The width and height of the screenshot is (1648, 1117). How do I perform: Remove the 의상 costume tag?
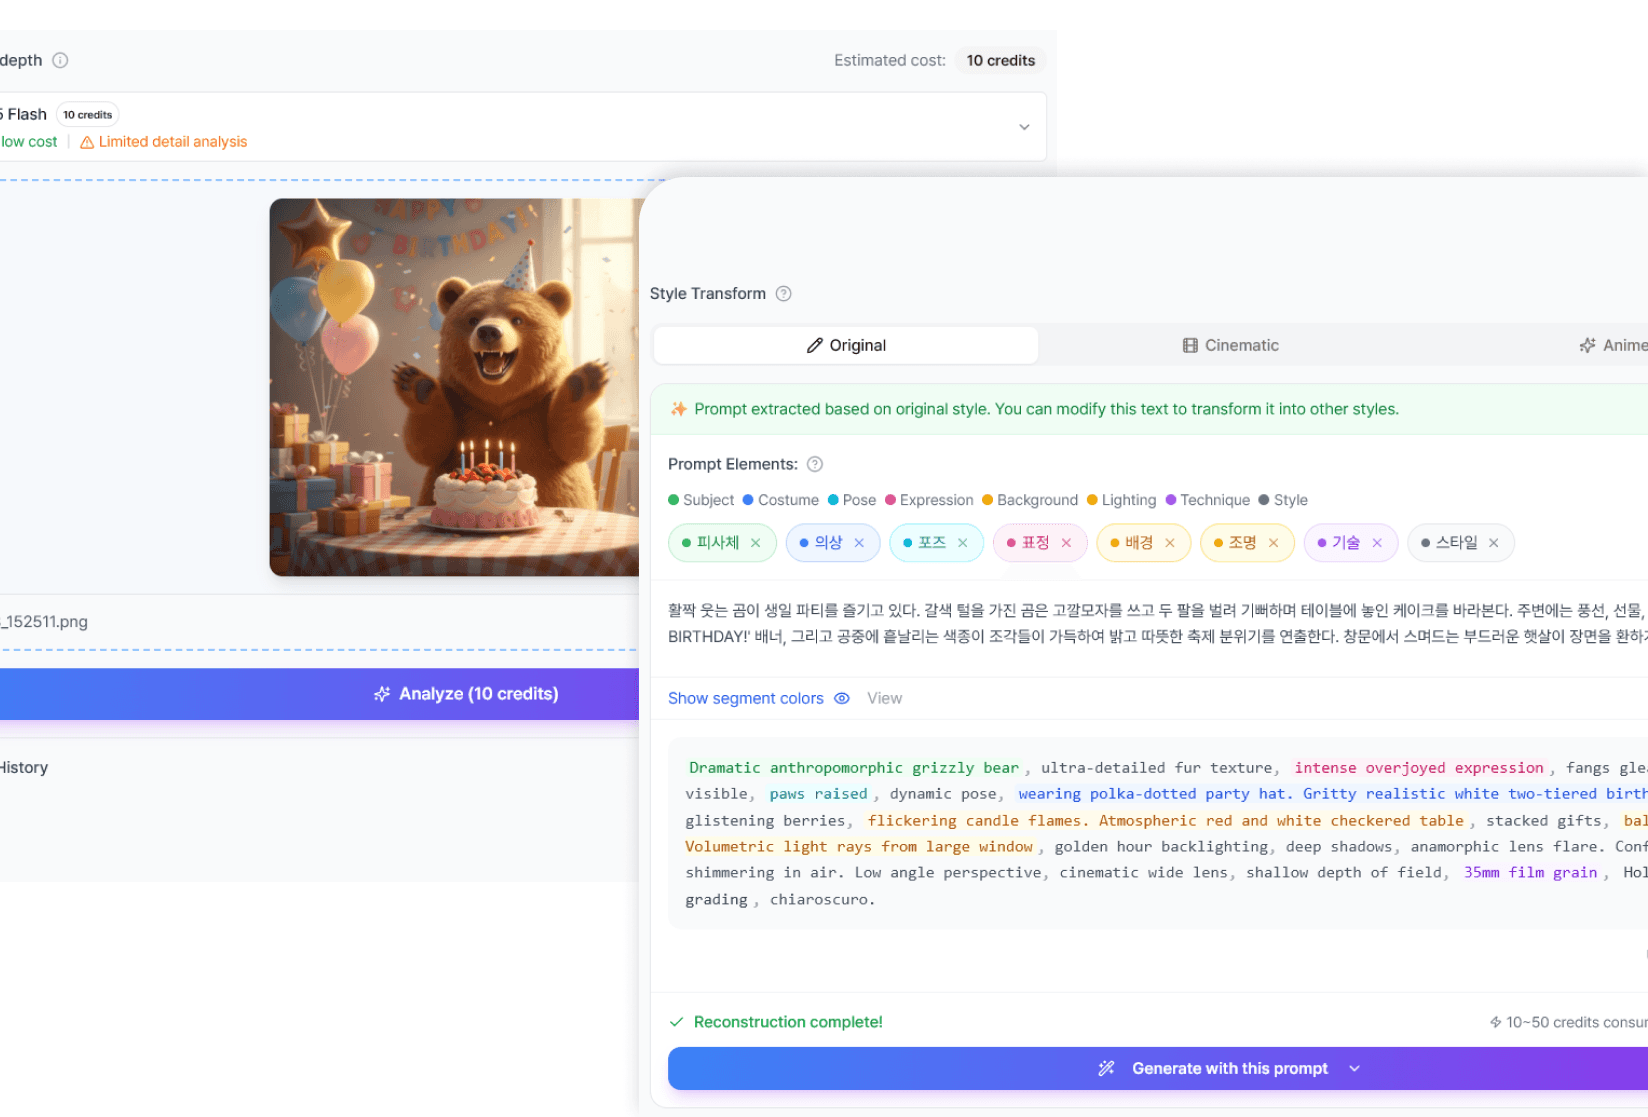pyautogui.click(x=859, y=543)
